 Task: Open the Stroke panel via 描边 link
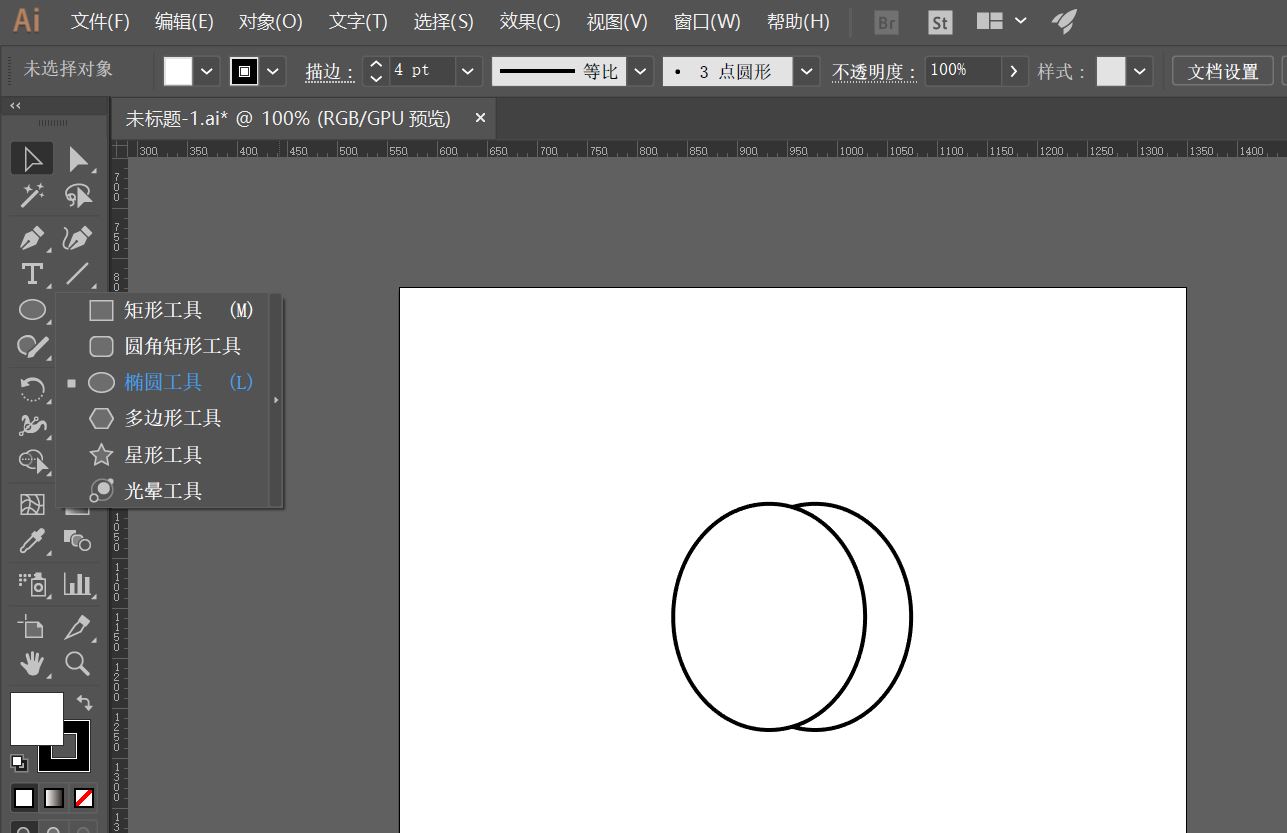coord(327,71)
